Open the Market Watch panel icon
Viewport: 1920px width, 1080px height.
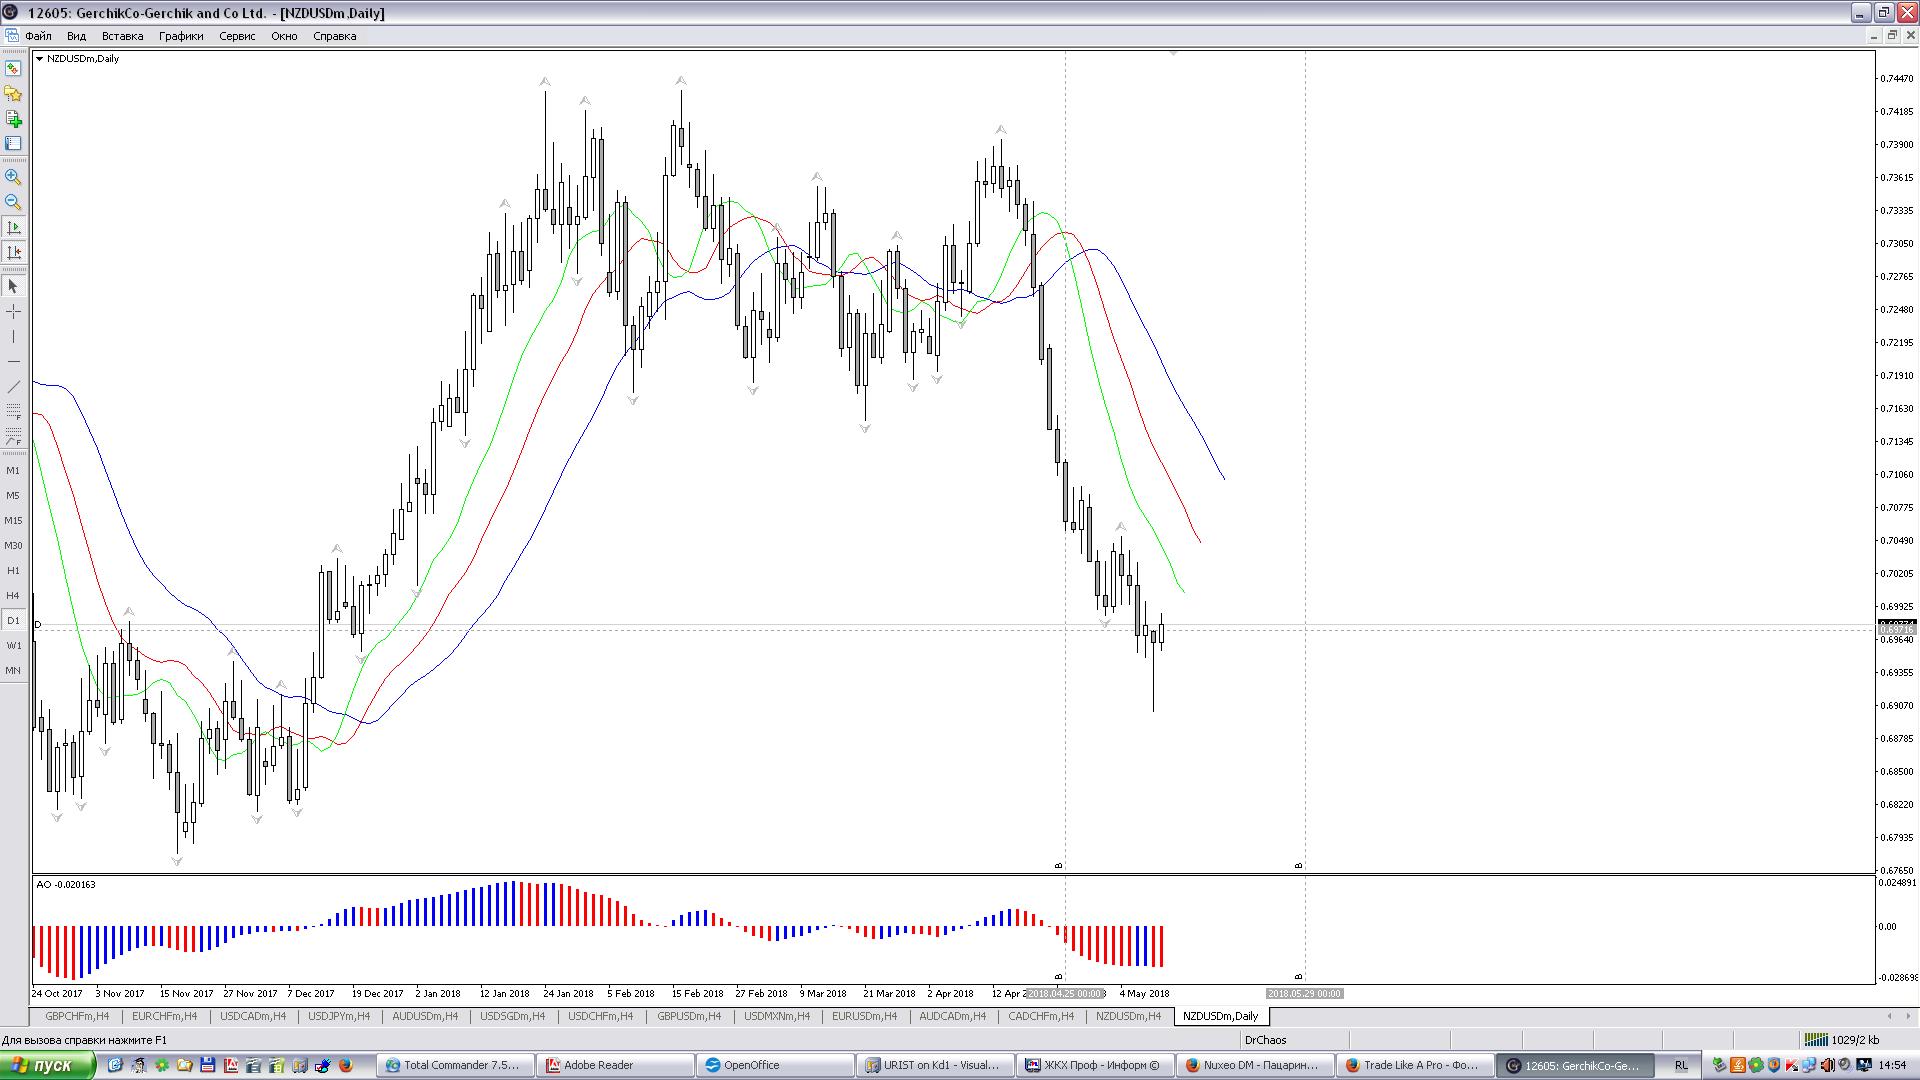pyautogui.click(x=13, y=68)
